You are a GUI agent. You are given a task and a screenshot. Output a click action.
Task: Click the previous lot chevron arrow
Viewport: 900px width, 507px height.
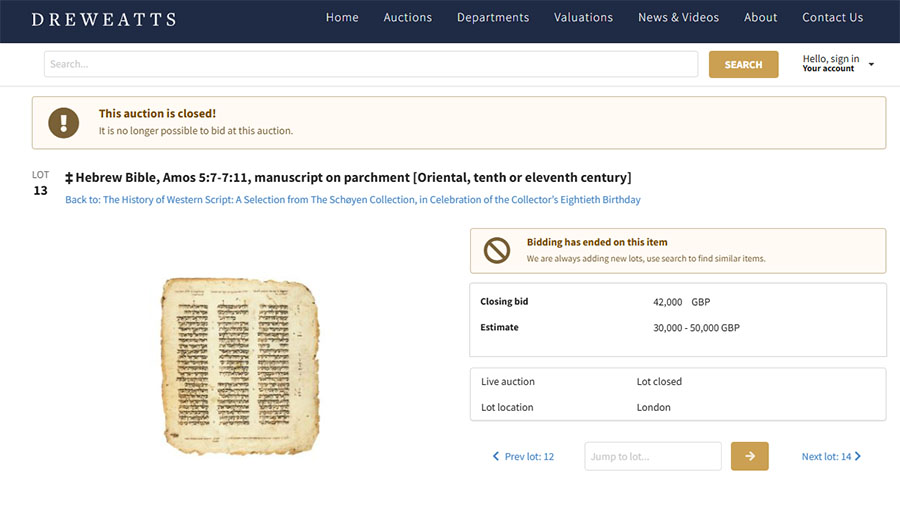point(496,457)
